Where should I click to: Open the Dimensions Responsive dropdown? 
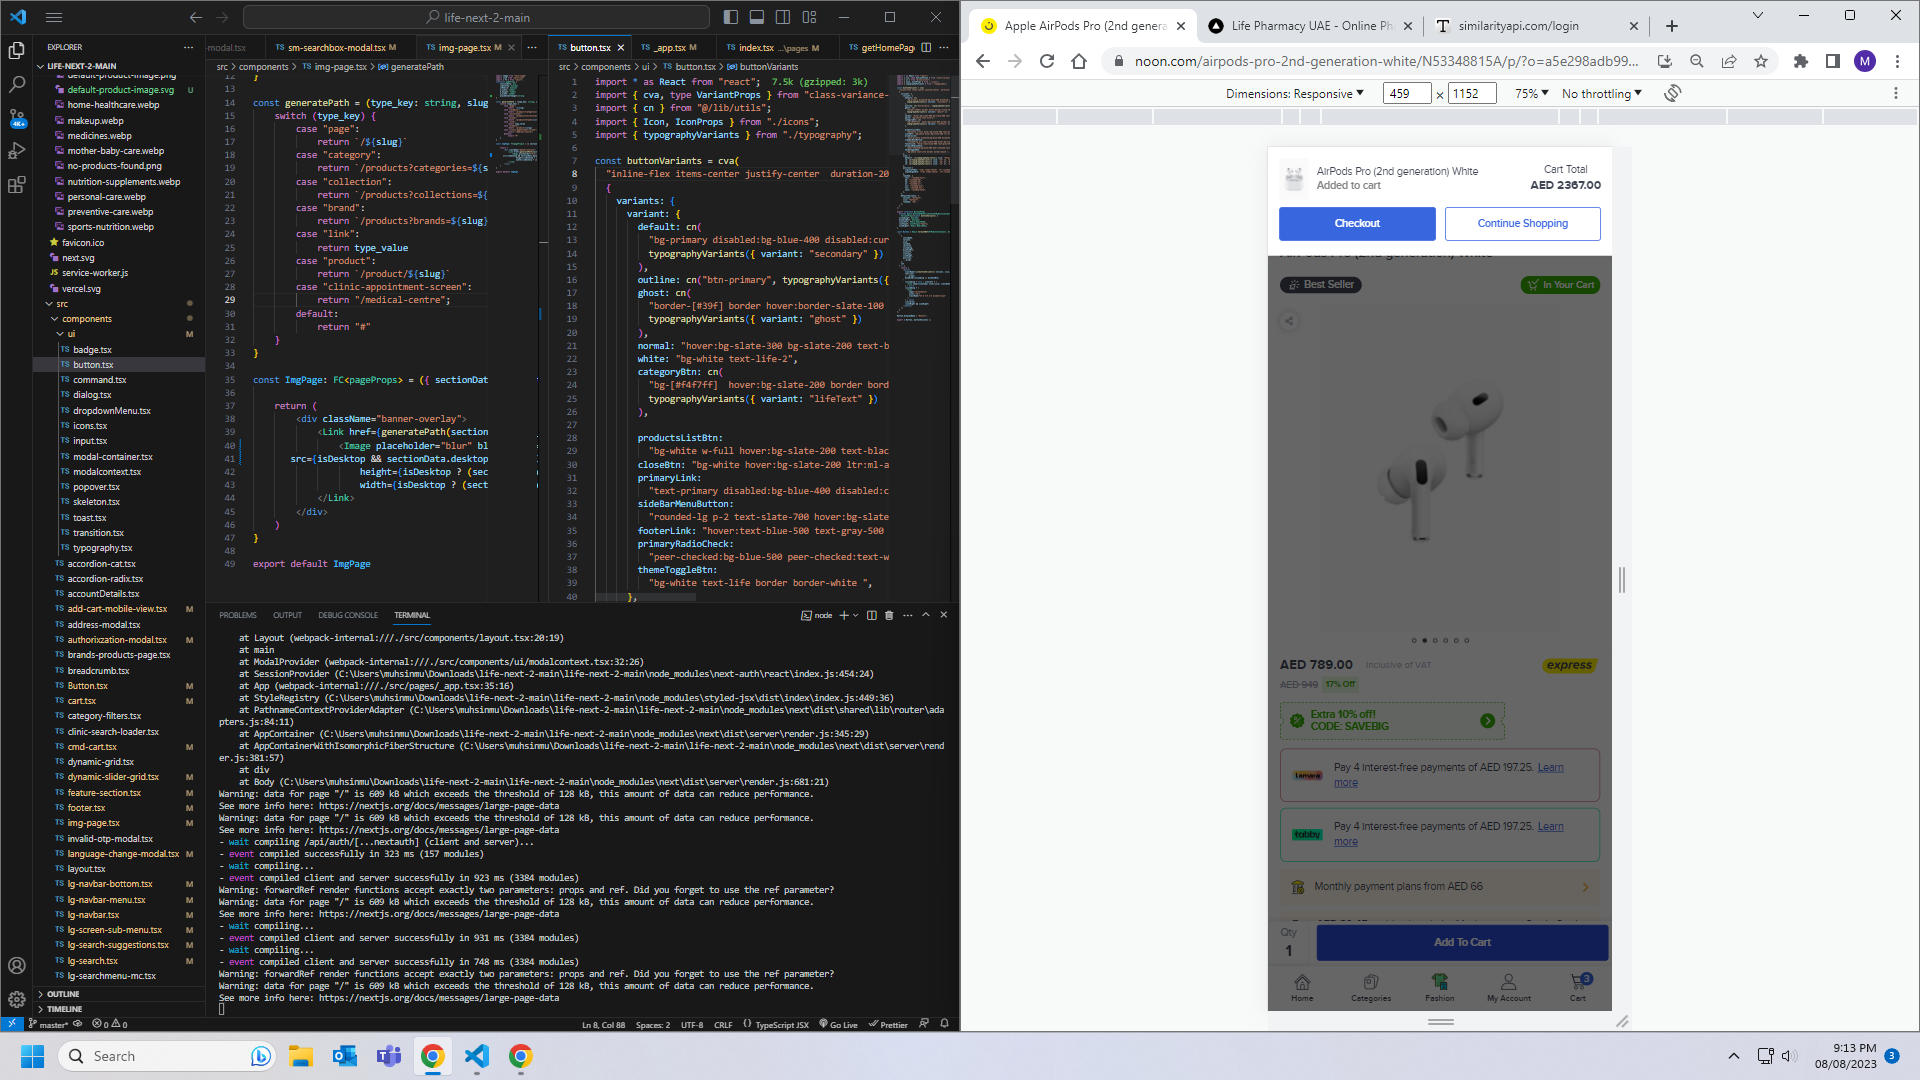tap(1294, 93)
